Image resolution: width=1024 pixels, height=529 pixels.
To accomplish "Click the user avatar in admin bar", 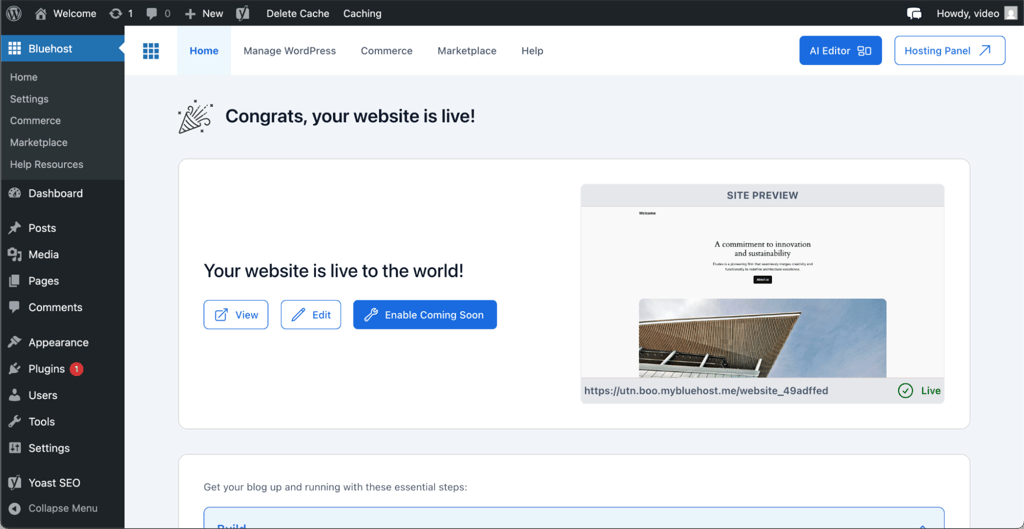I will (x=1010, y=13).
